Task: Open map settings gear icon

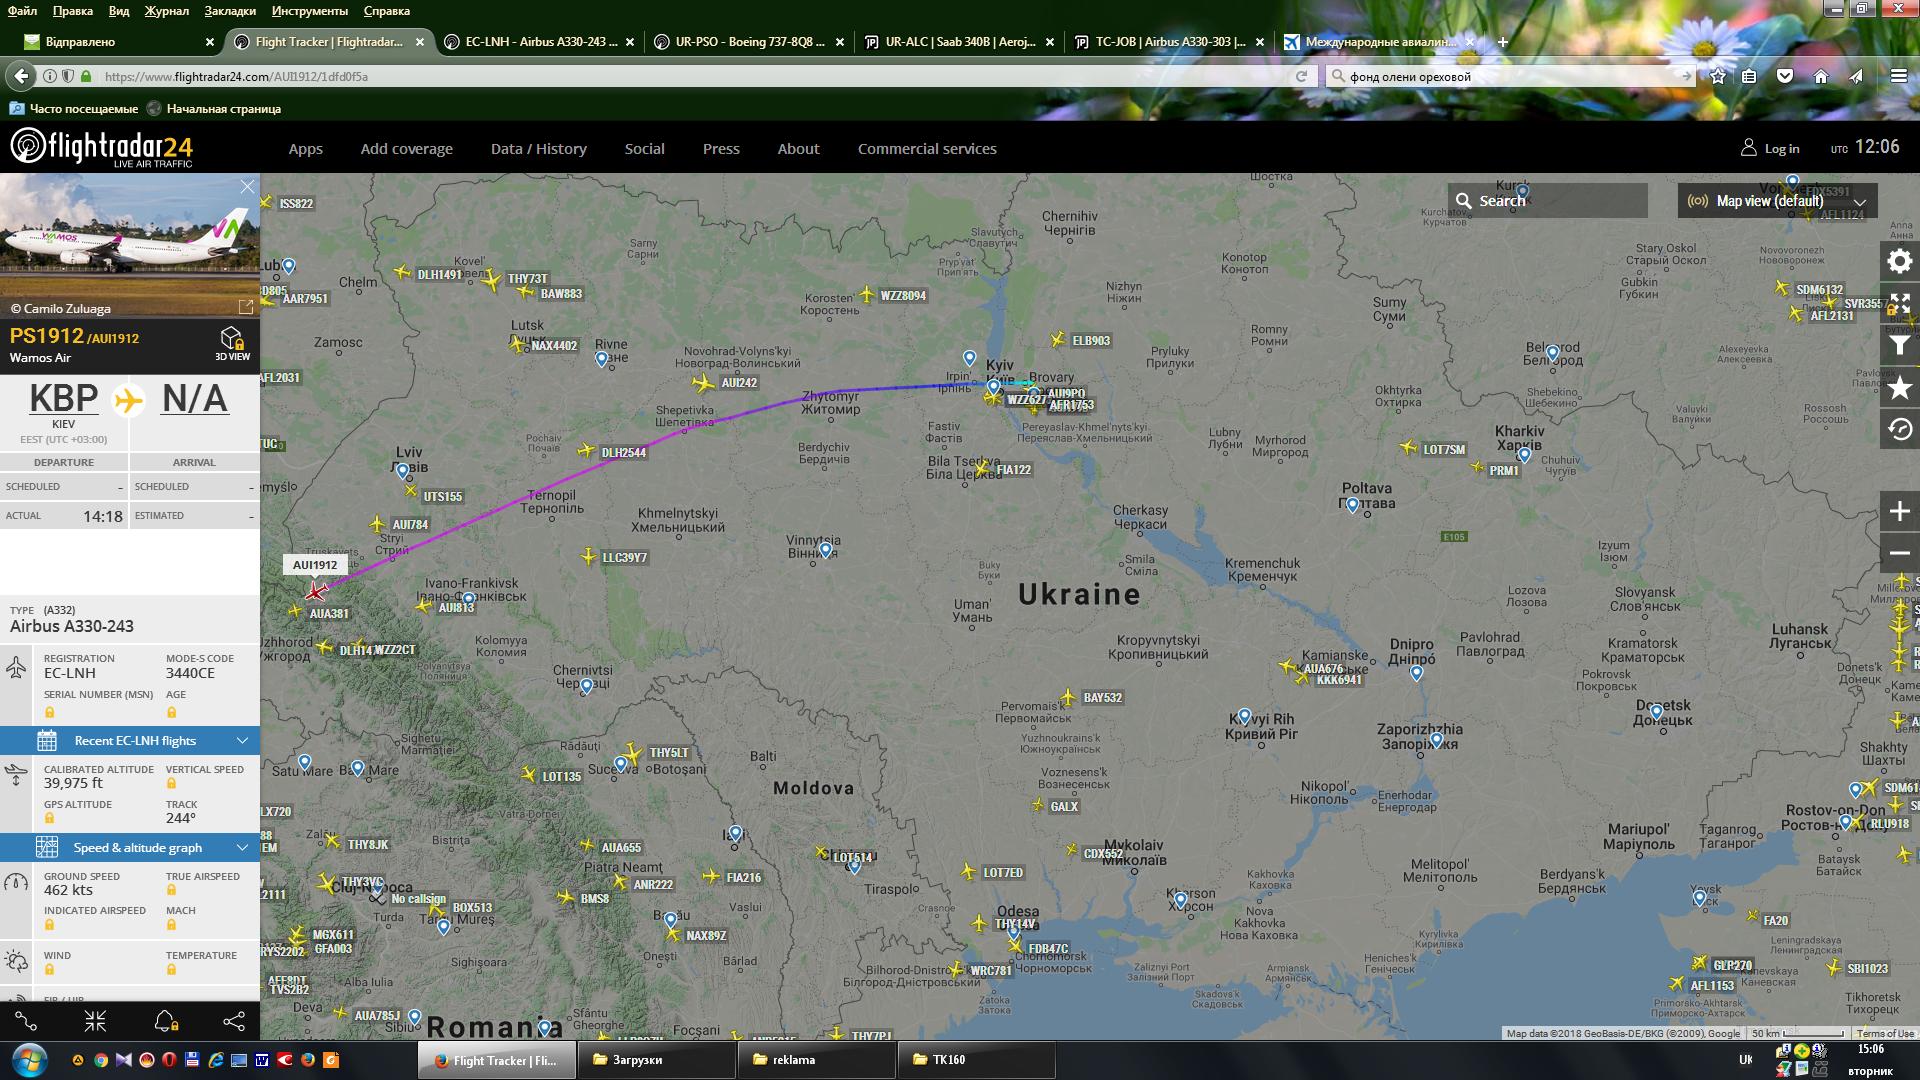Action: (x=1899, y=262)
